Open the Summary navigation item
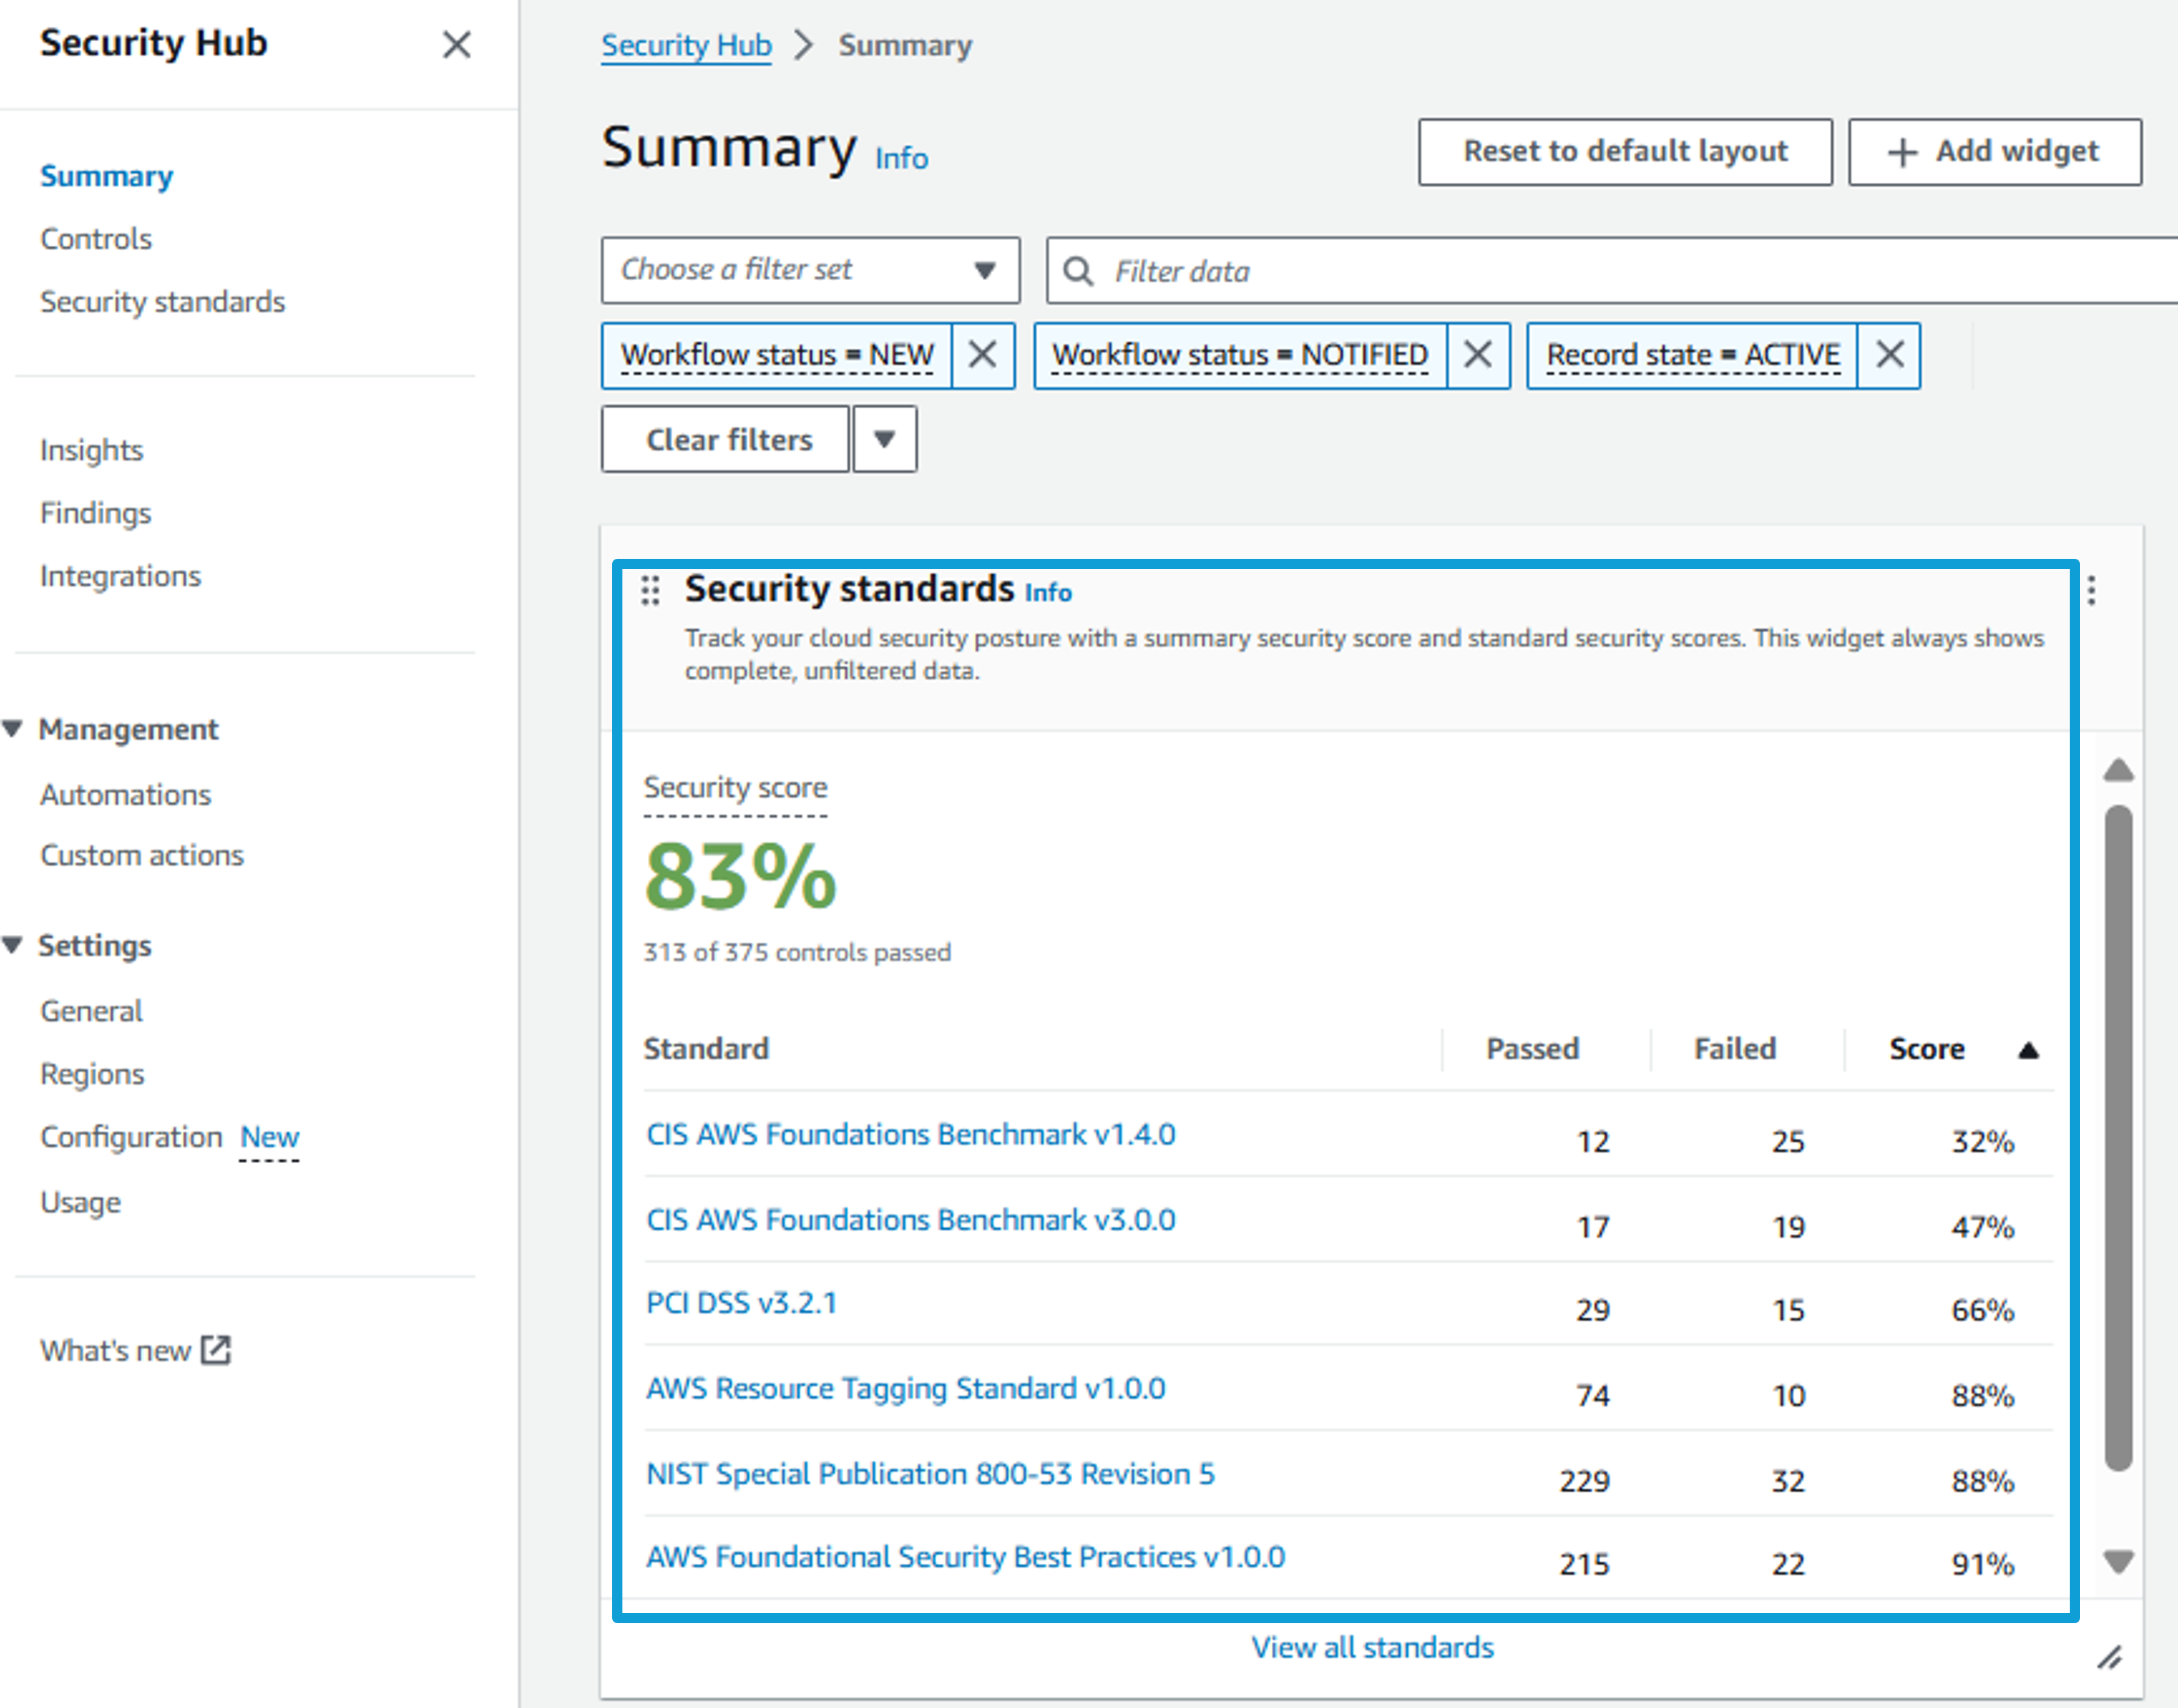 click(106, 176)
